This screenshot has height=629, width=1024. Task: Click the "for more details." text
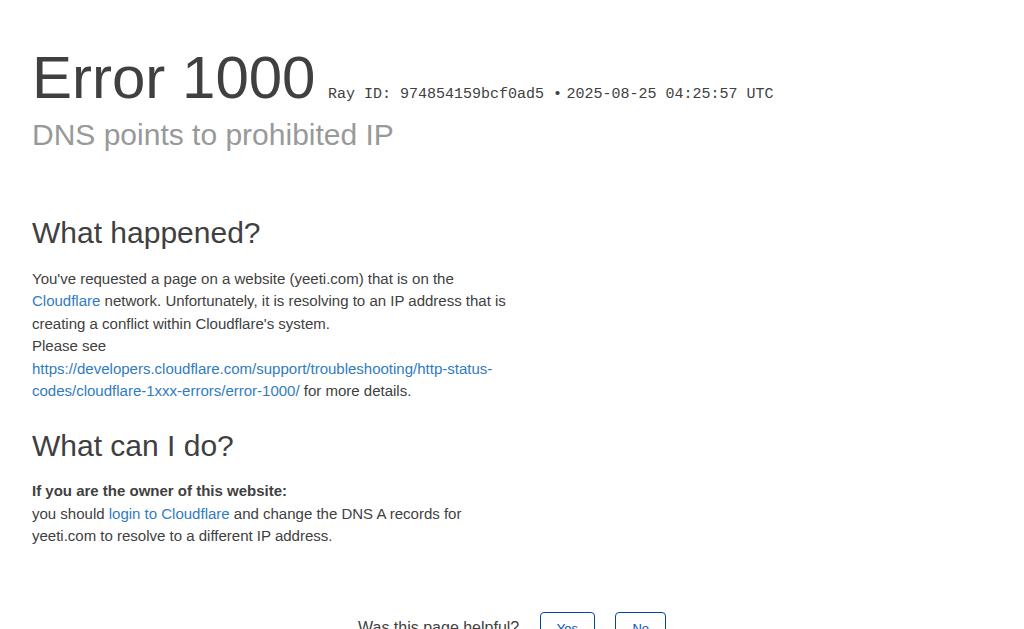tap(357, 391)
